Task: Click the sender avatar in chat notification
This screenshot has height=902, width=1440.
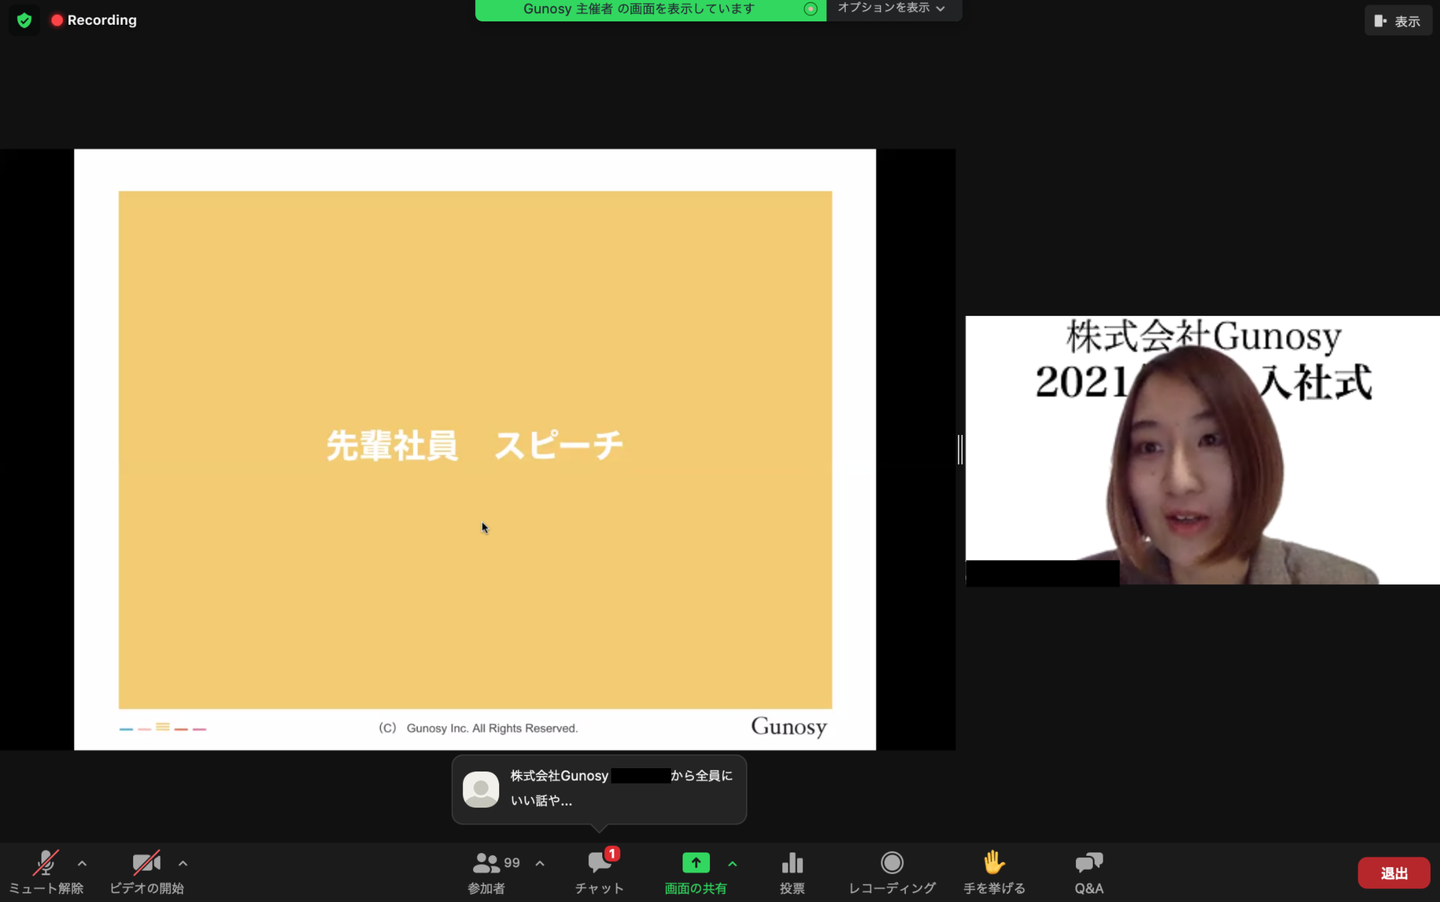Action: 481,789
